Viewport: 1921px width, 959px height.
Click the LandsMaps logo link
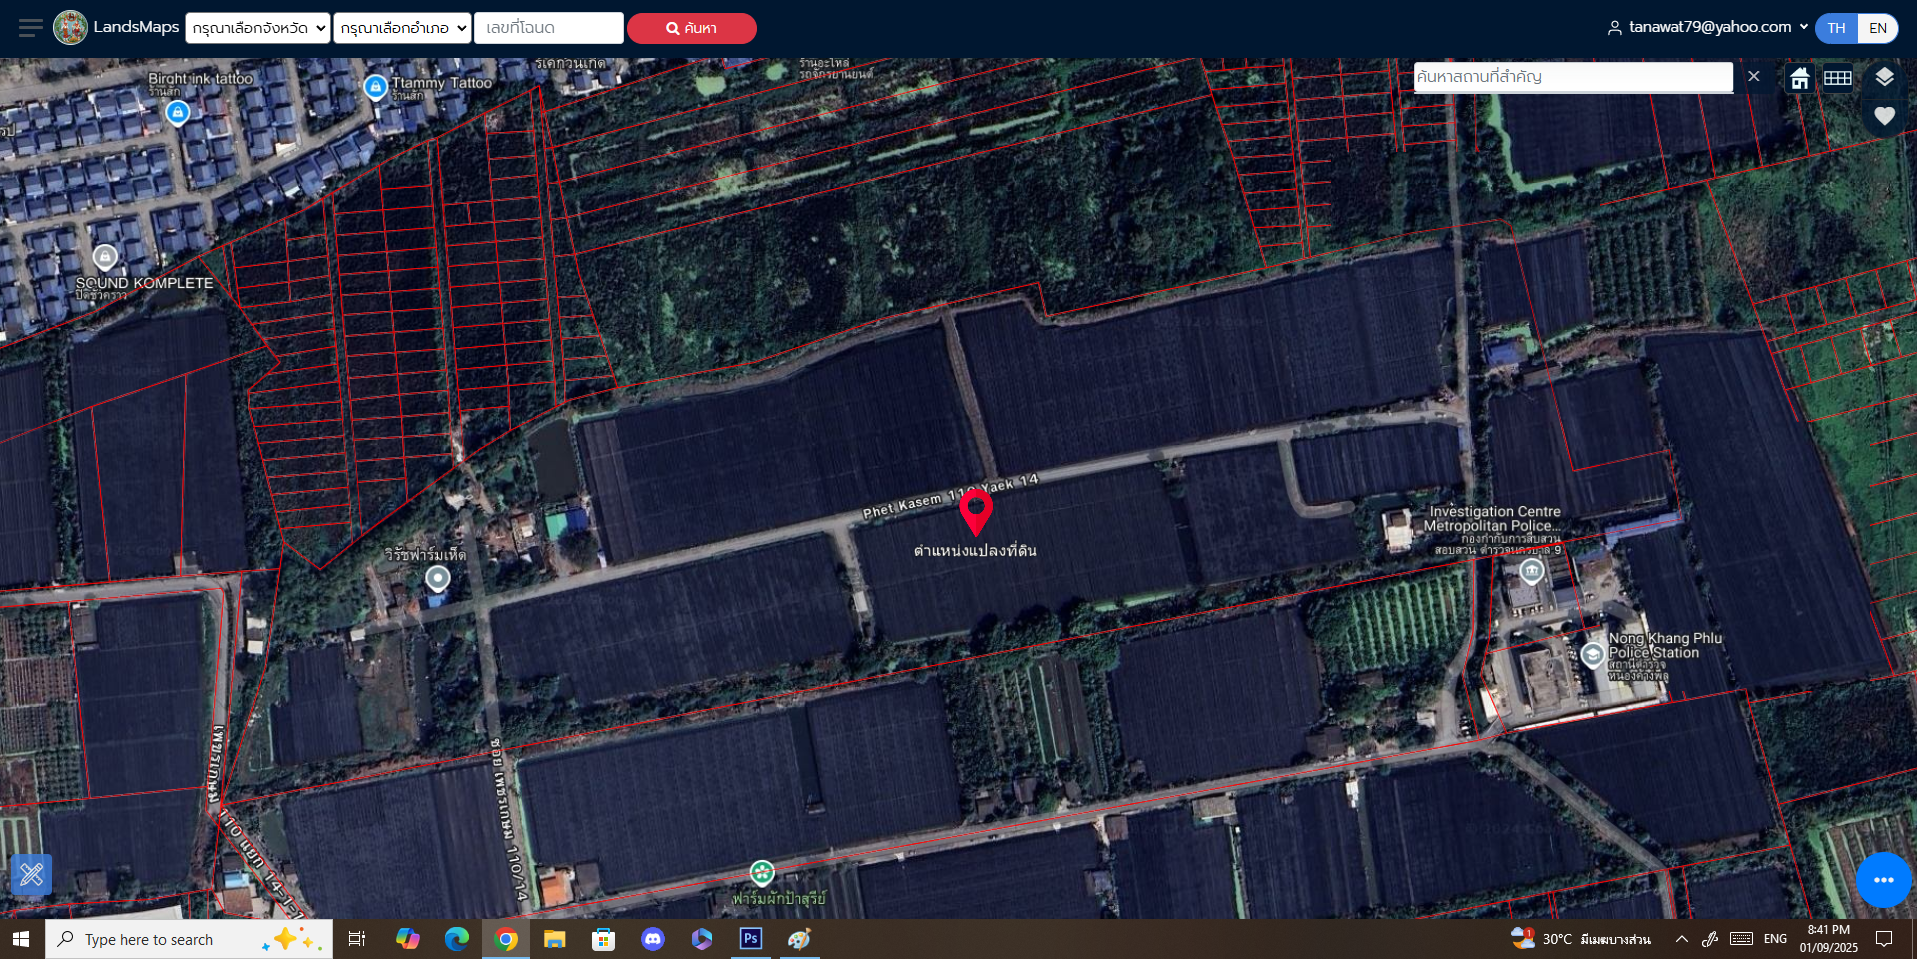click(116, 27)
